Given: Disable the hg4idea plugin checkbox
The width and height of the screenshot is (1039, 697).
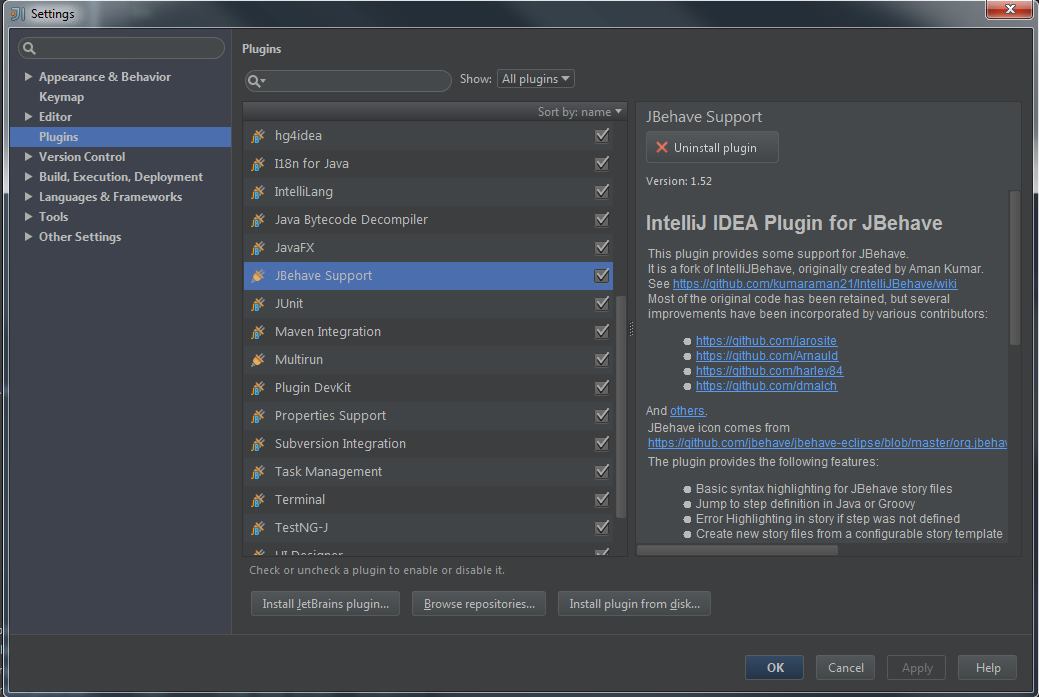Looking at the screenshot, I should (602, 135).
